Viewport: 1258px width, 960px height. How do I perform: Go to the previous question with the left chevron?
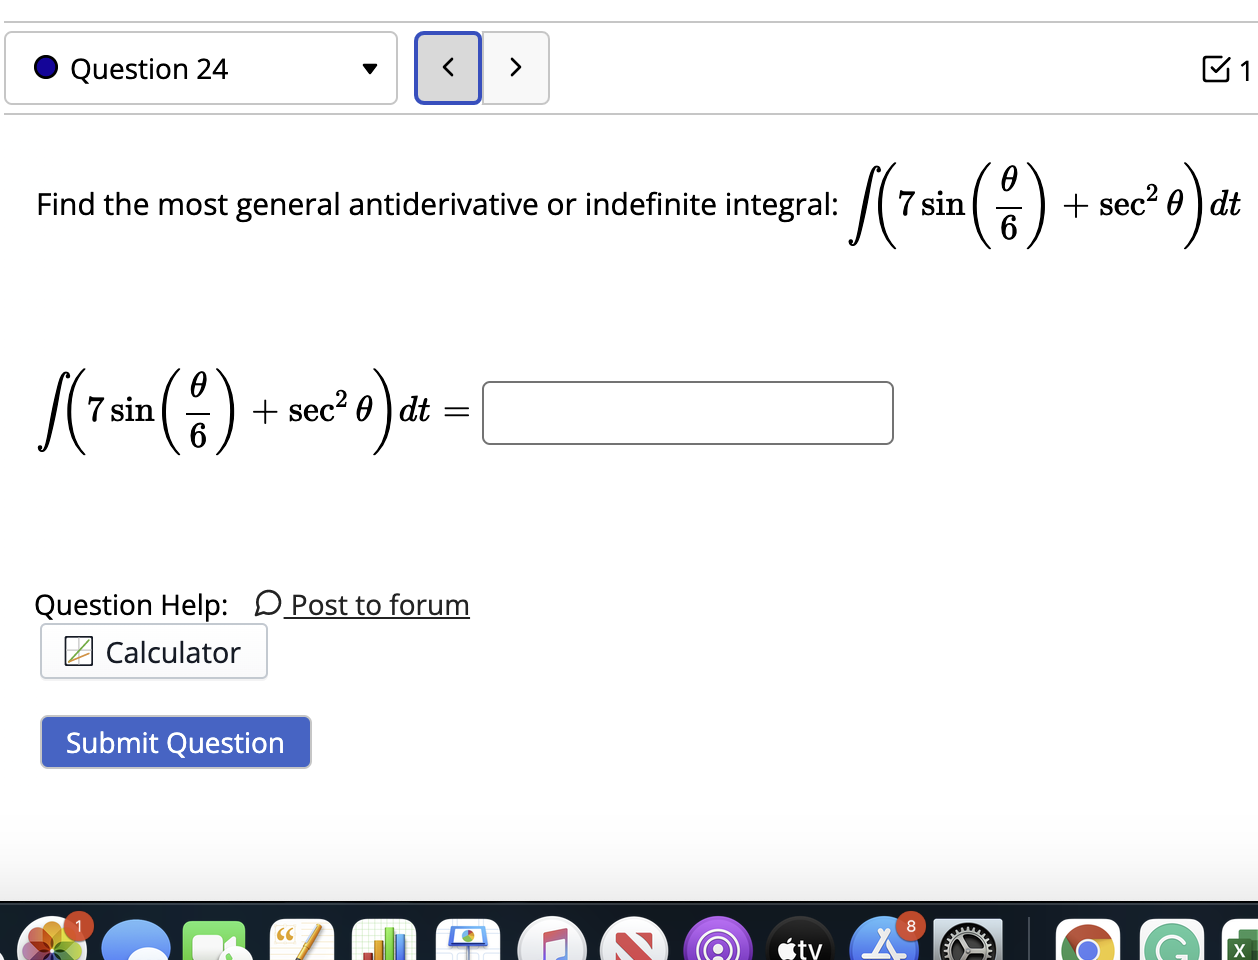[448, 67]
